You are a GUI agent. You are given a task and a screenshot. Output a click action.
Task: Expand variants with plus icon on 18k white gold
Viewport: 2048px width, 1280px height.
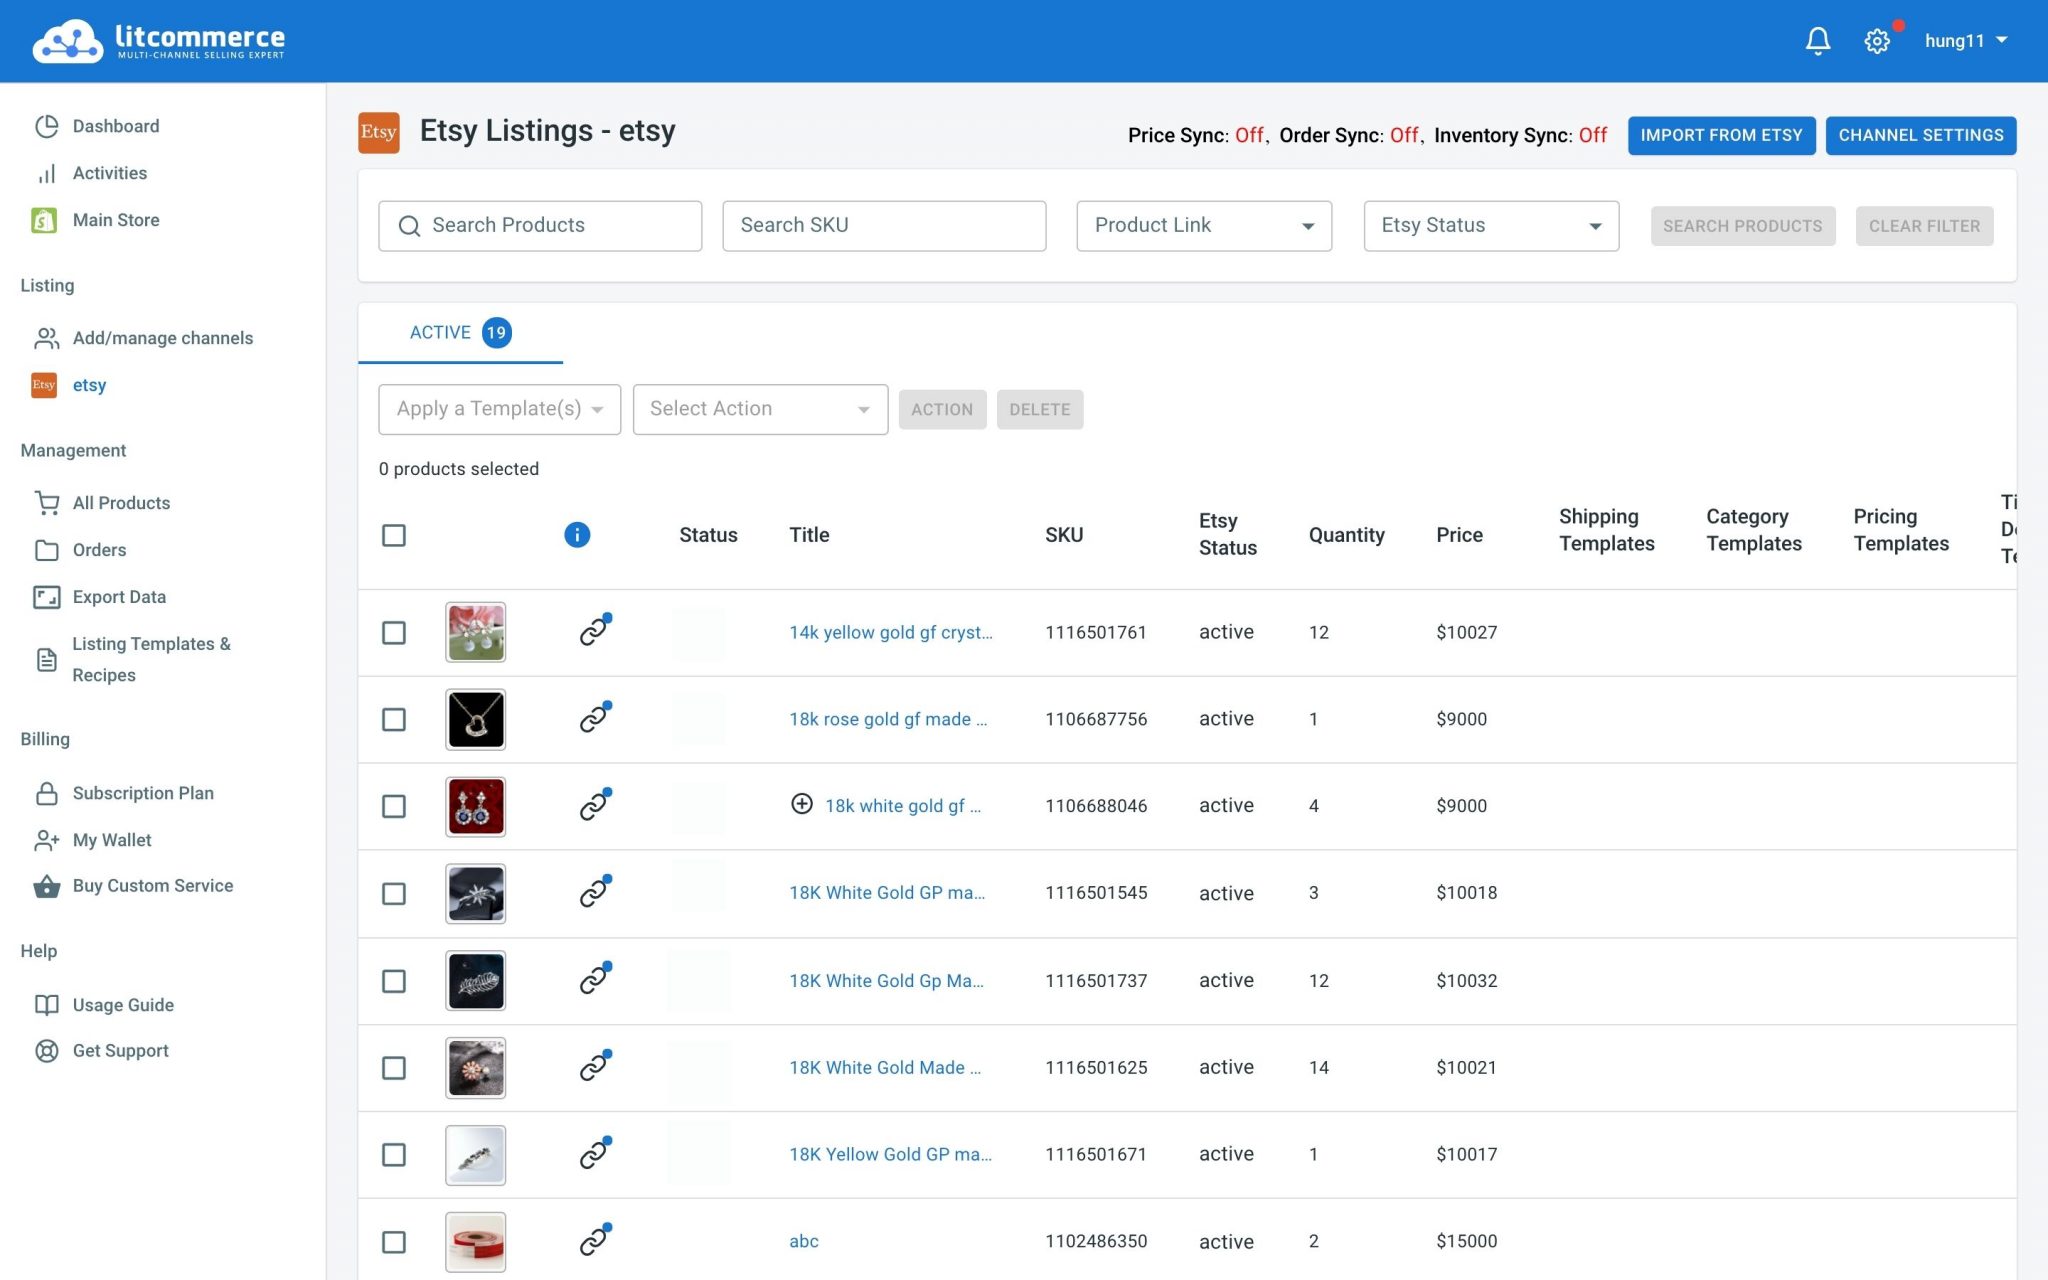[801, 804]
